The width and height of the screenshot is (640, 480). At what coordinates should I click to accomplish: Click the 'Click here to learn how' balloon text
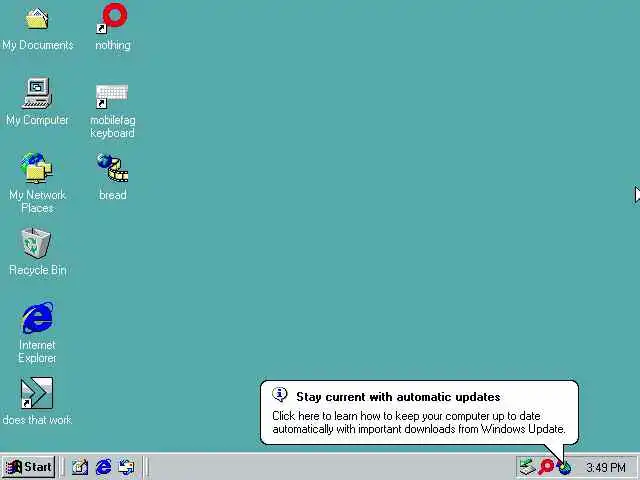[x=419, y=422]
